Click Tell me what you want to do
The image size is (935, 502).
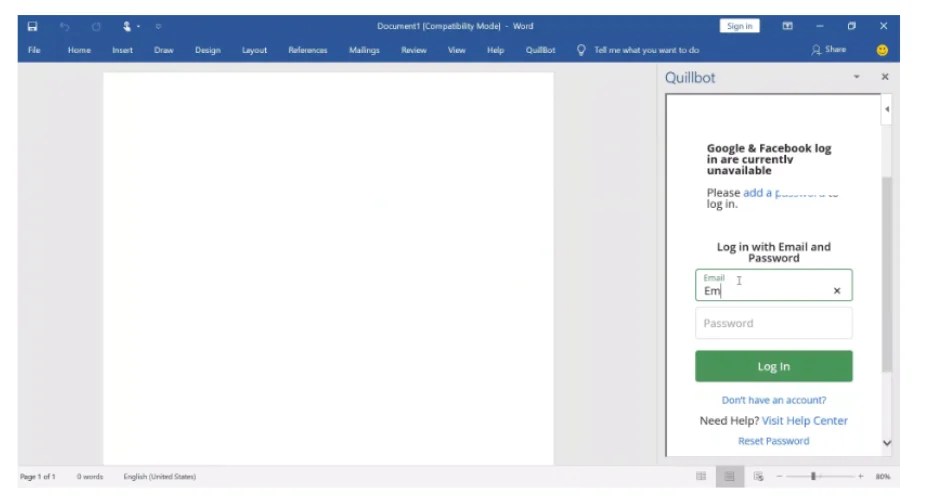point(646,50)
